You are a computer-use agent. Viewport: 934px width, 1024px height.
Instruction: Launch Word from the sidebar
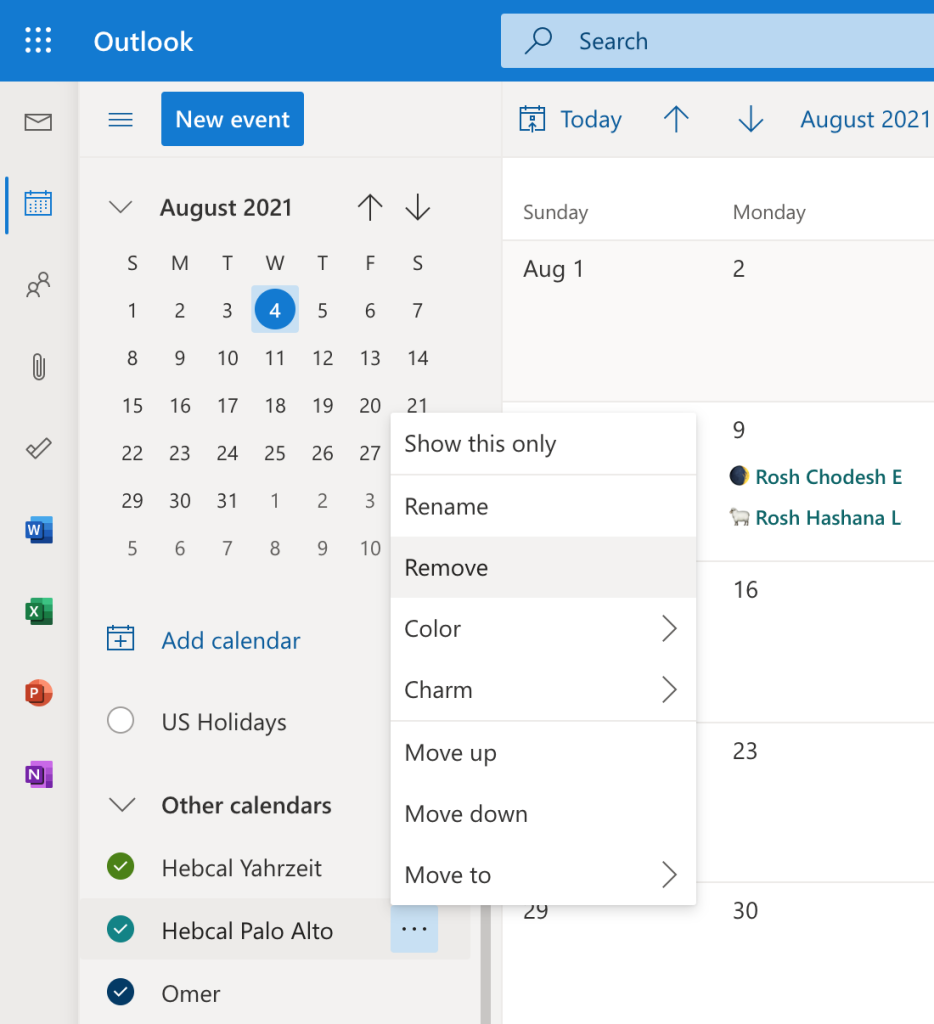point(38,530)
